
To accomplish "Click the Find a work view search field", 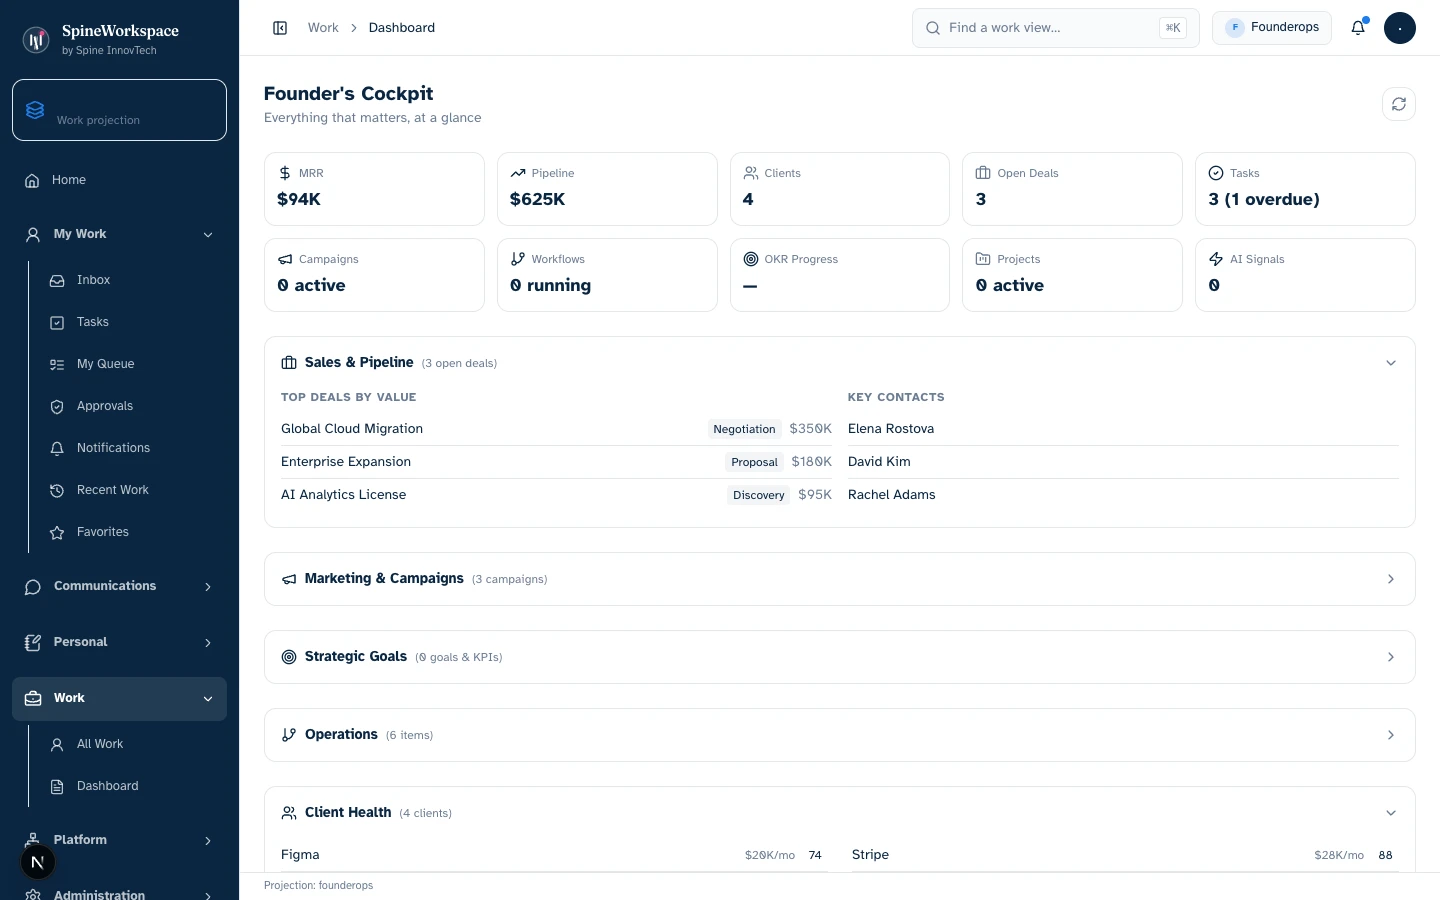I will tap(1056, 28).
